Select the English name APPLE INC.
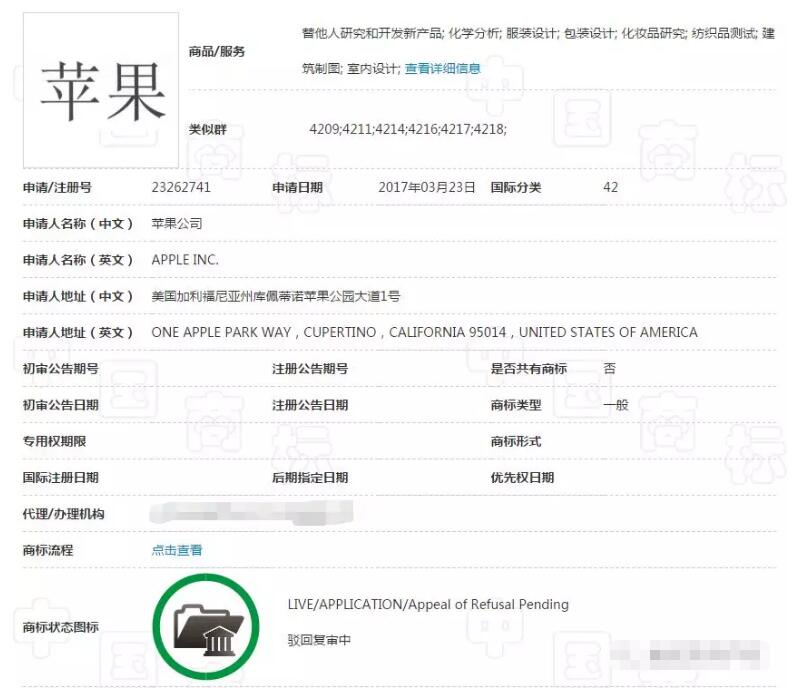The image size is (794, 692). point(185,260)
